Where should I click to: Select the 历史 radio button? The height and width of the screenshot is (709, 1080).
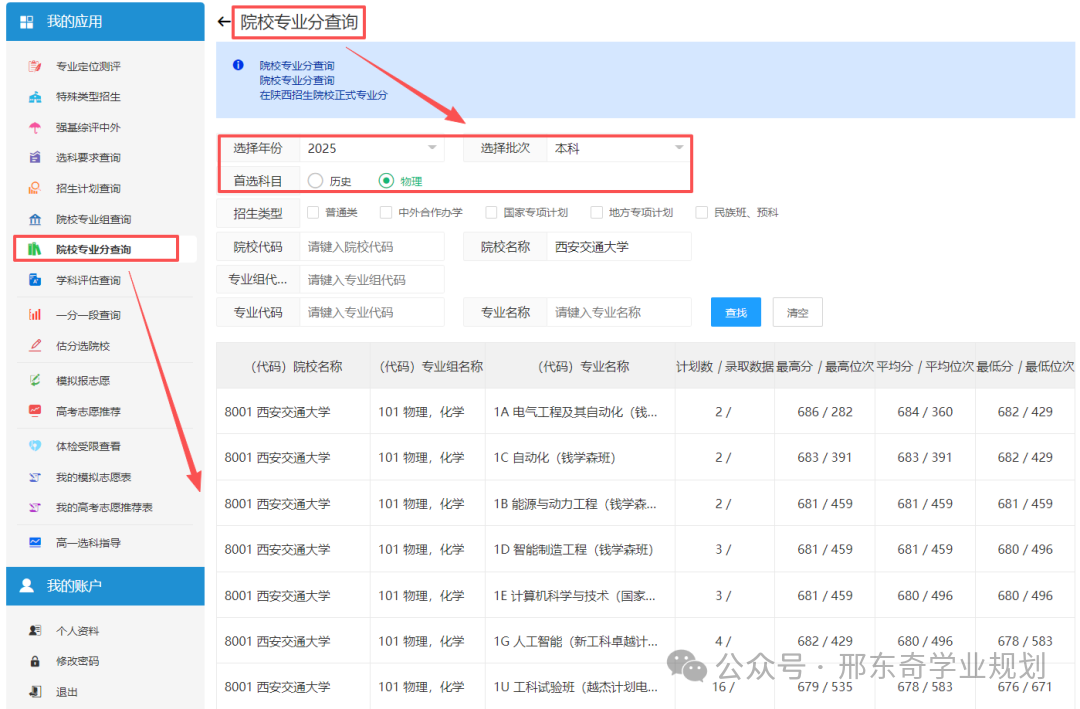(x=316, y=181)
